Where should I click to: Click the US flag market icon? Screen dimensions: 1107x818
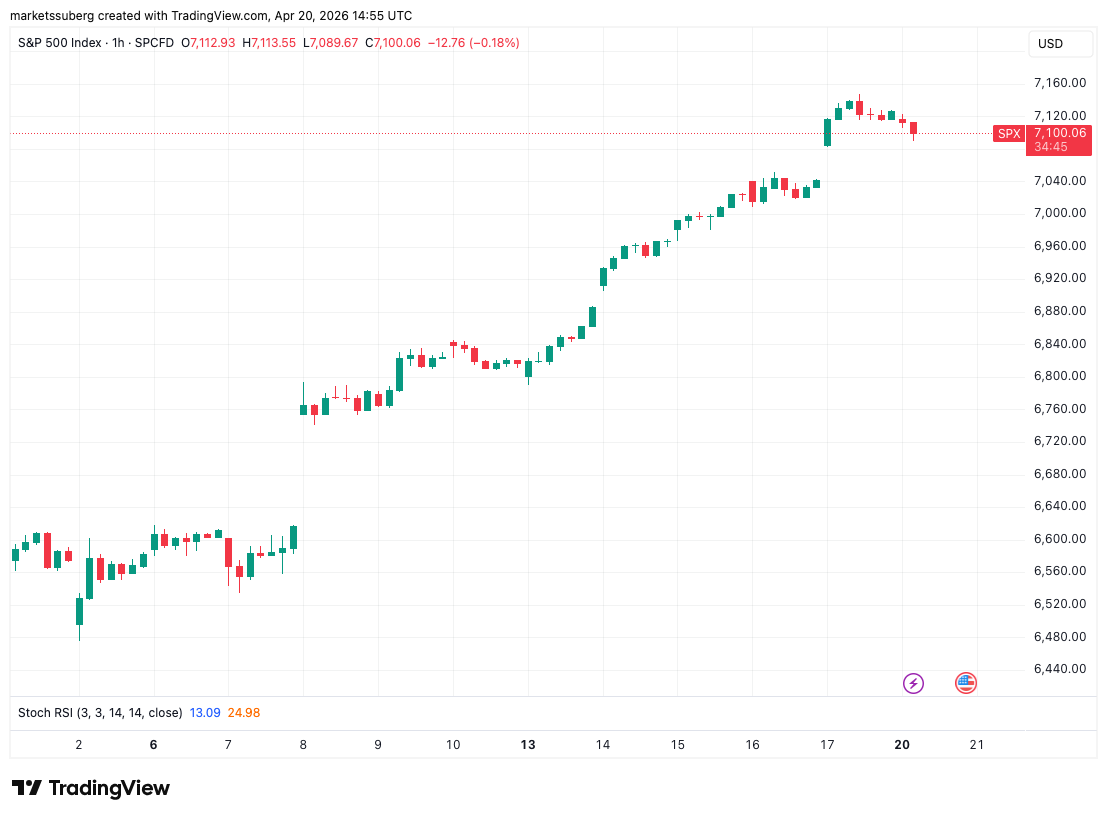(x=965, y=683)
